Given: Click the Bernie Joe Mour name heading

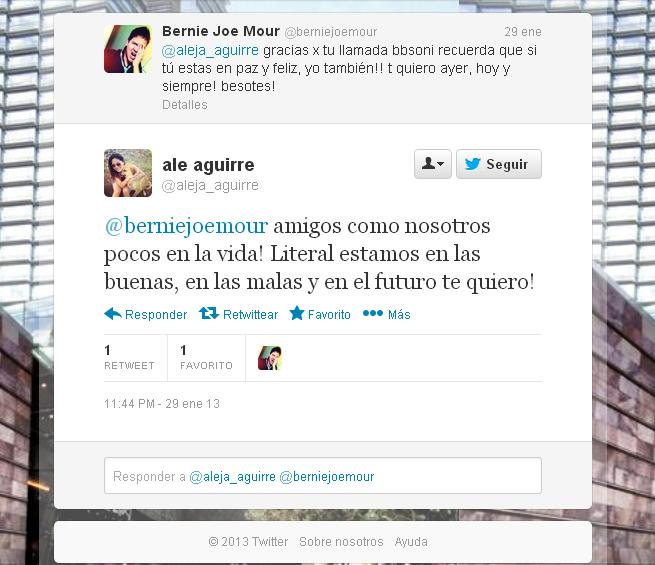Looking at the screenshot, I should point(221,31).
